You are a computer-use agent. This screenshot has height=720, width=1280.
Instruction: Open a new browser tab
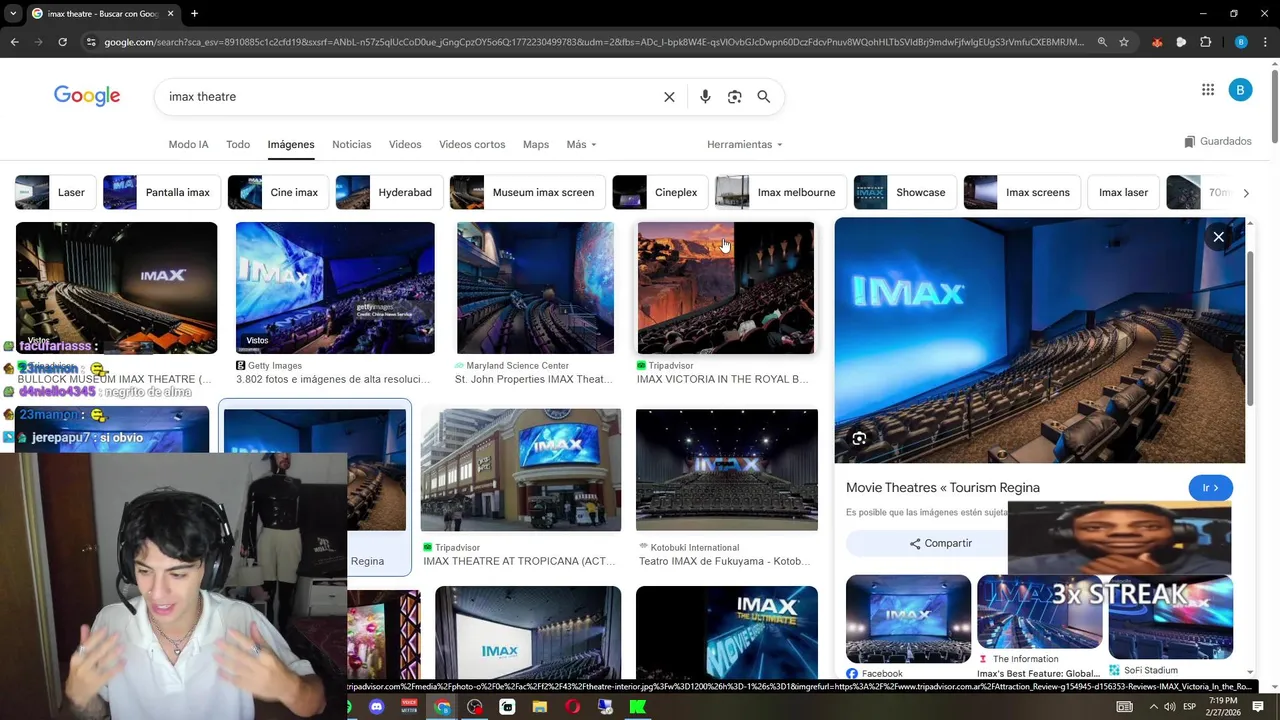[194, 14]
